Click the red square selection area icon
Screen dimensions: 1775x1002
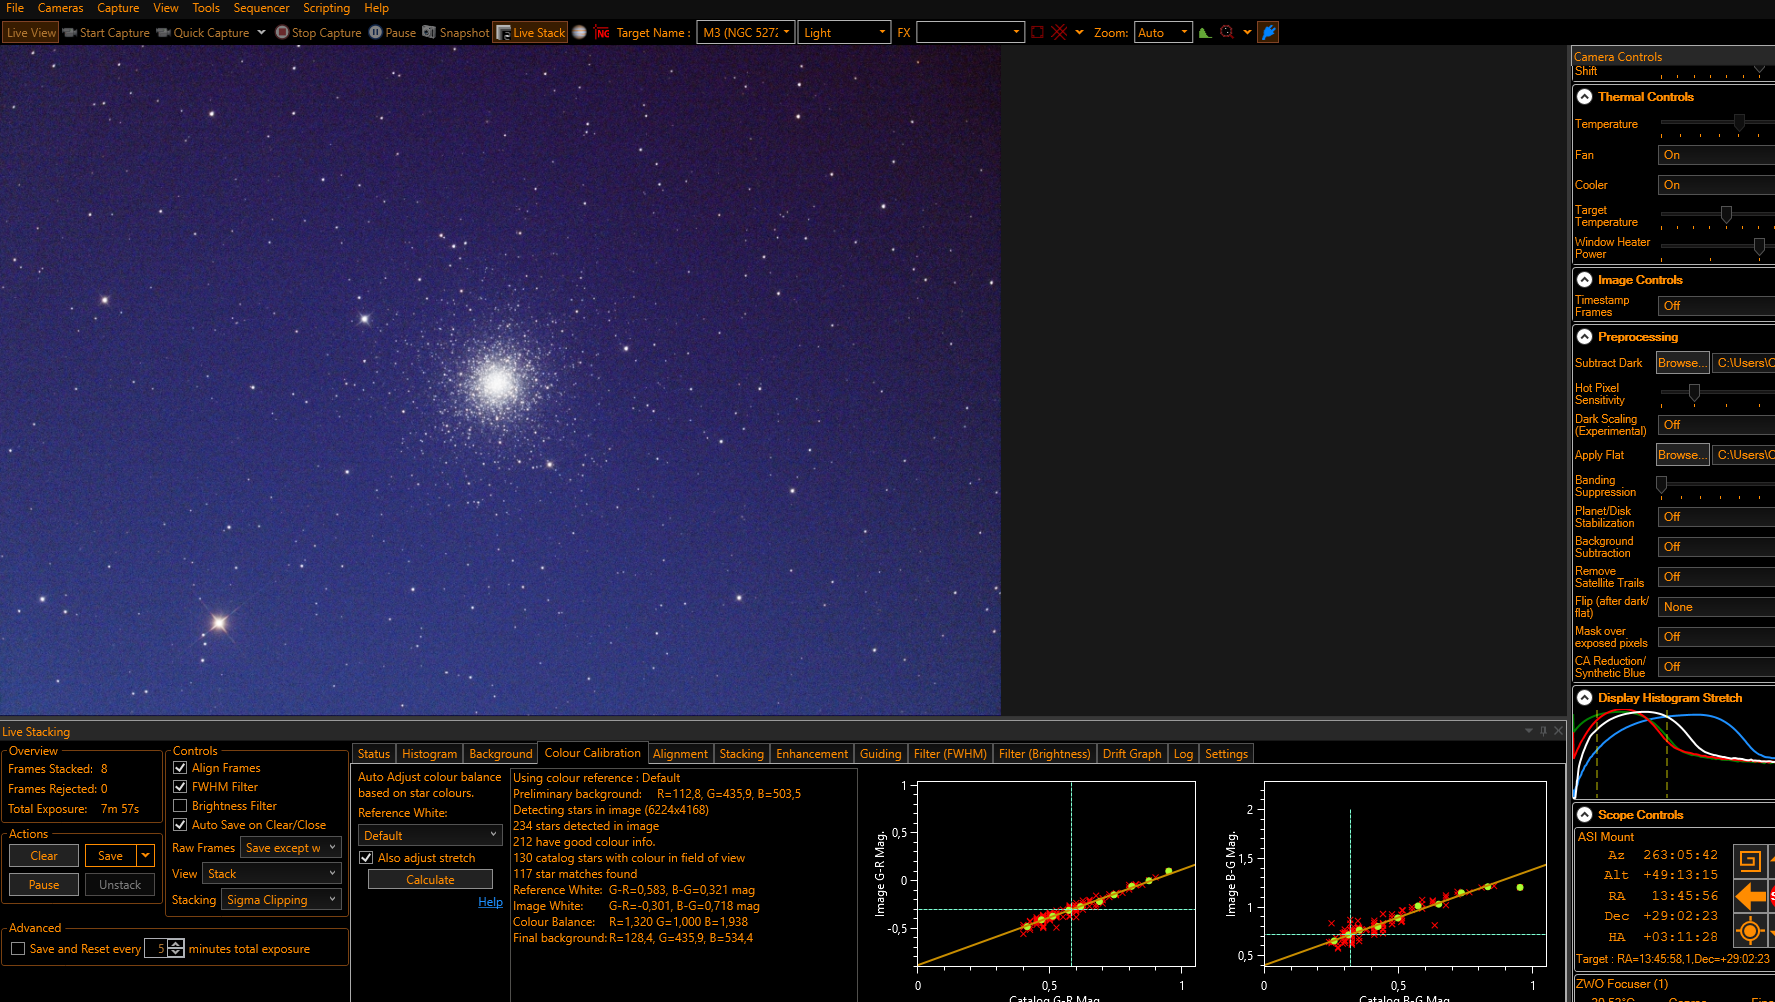click(x=1037, y=33)
